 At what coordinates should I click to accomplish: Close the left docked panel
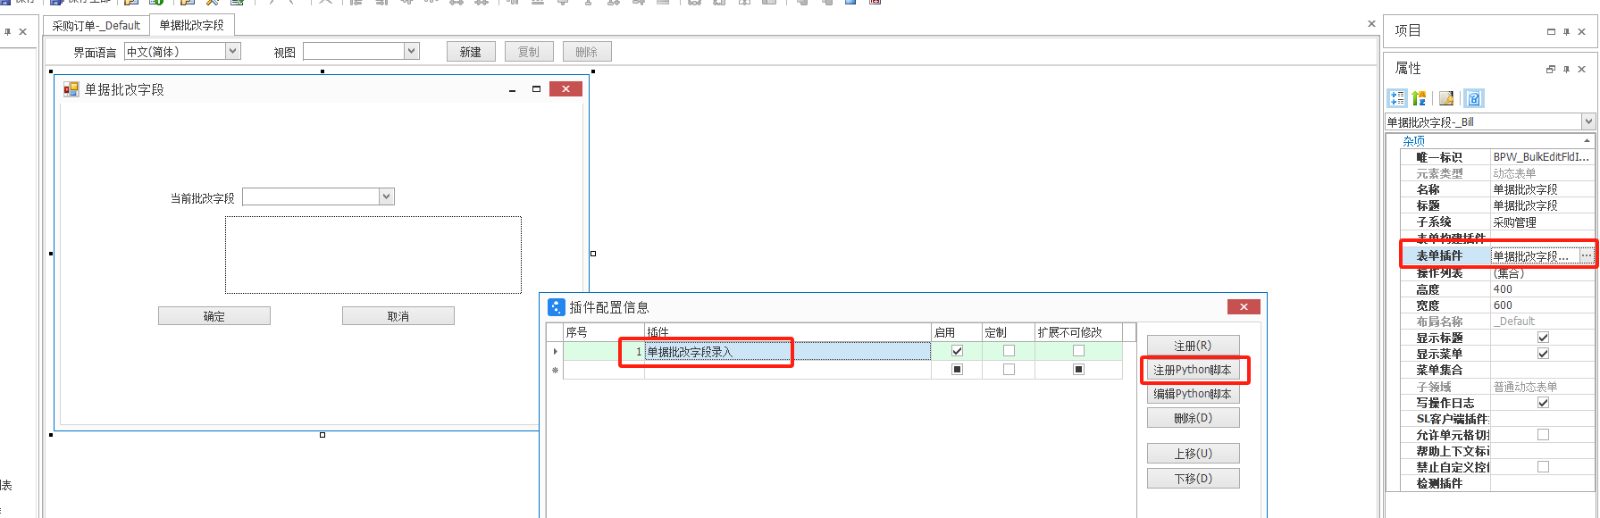click(23, 32)
